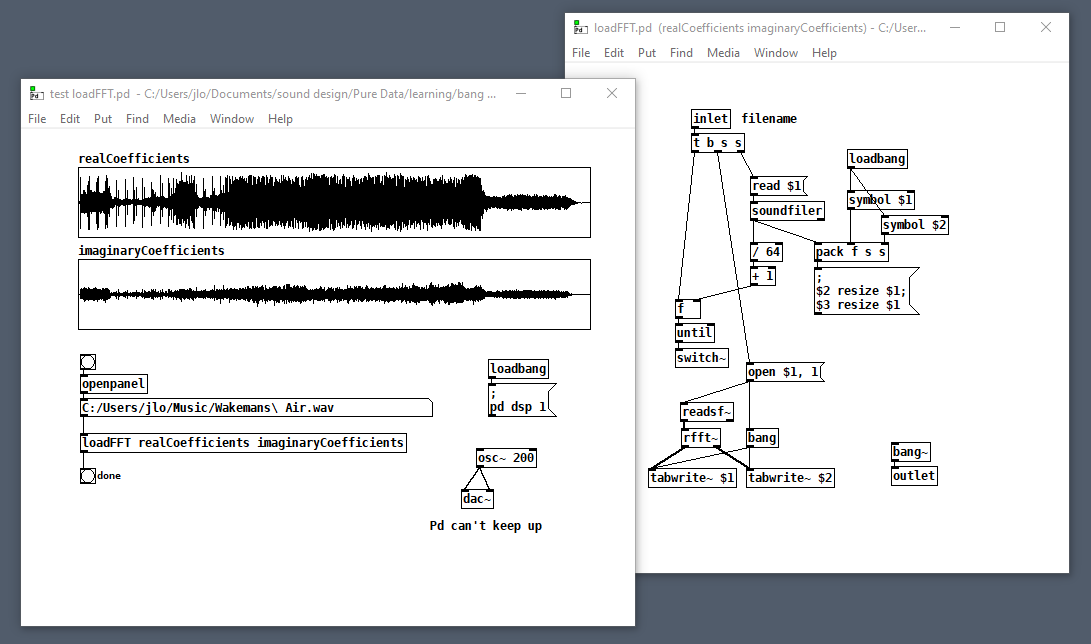Select the 'tabwrite~ $2' object

[790, 478]
